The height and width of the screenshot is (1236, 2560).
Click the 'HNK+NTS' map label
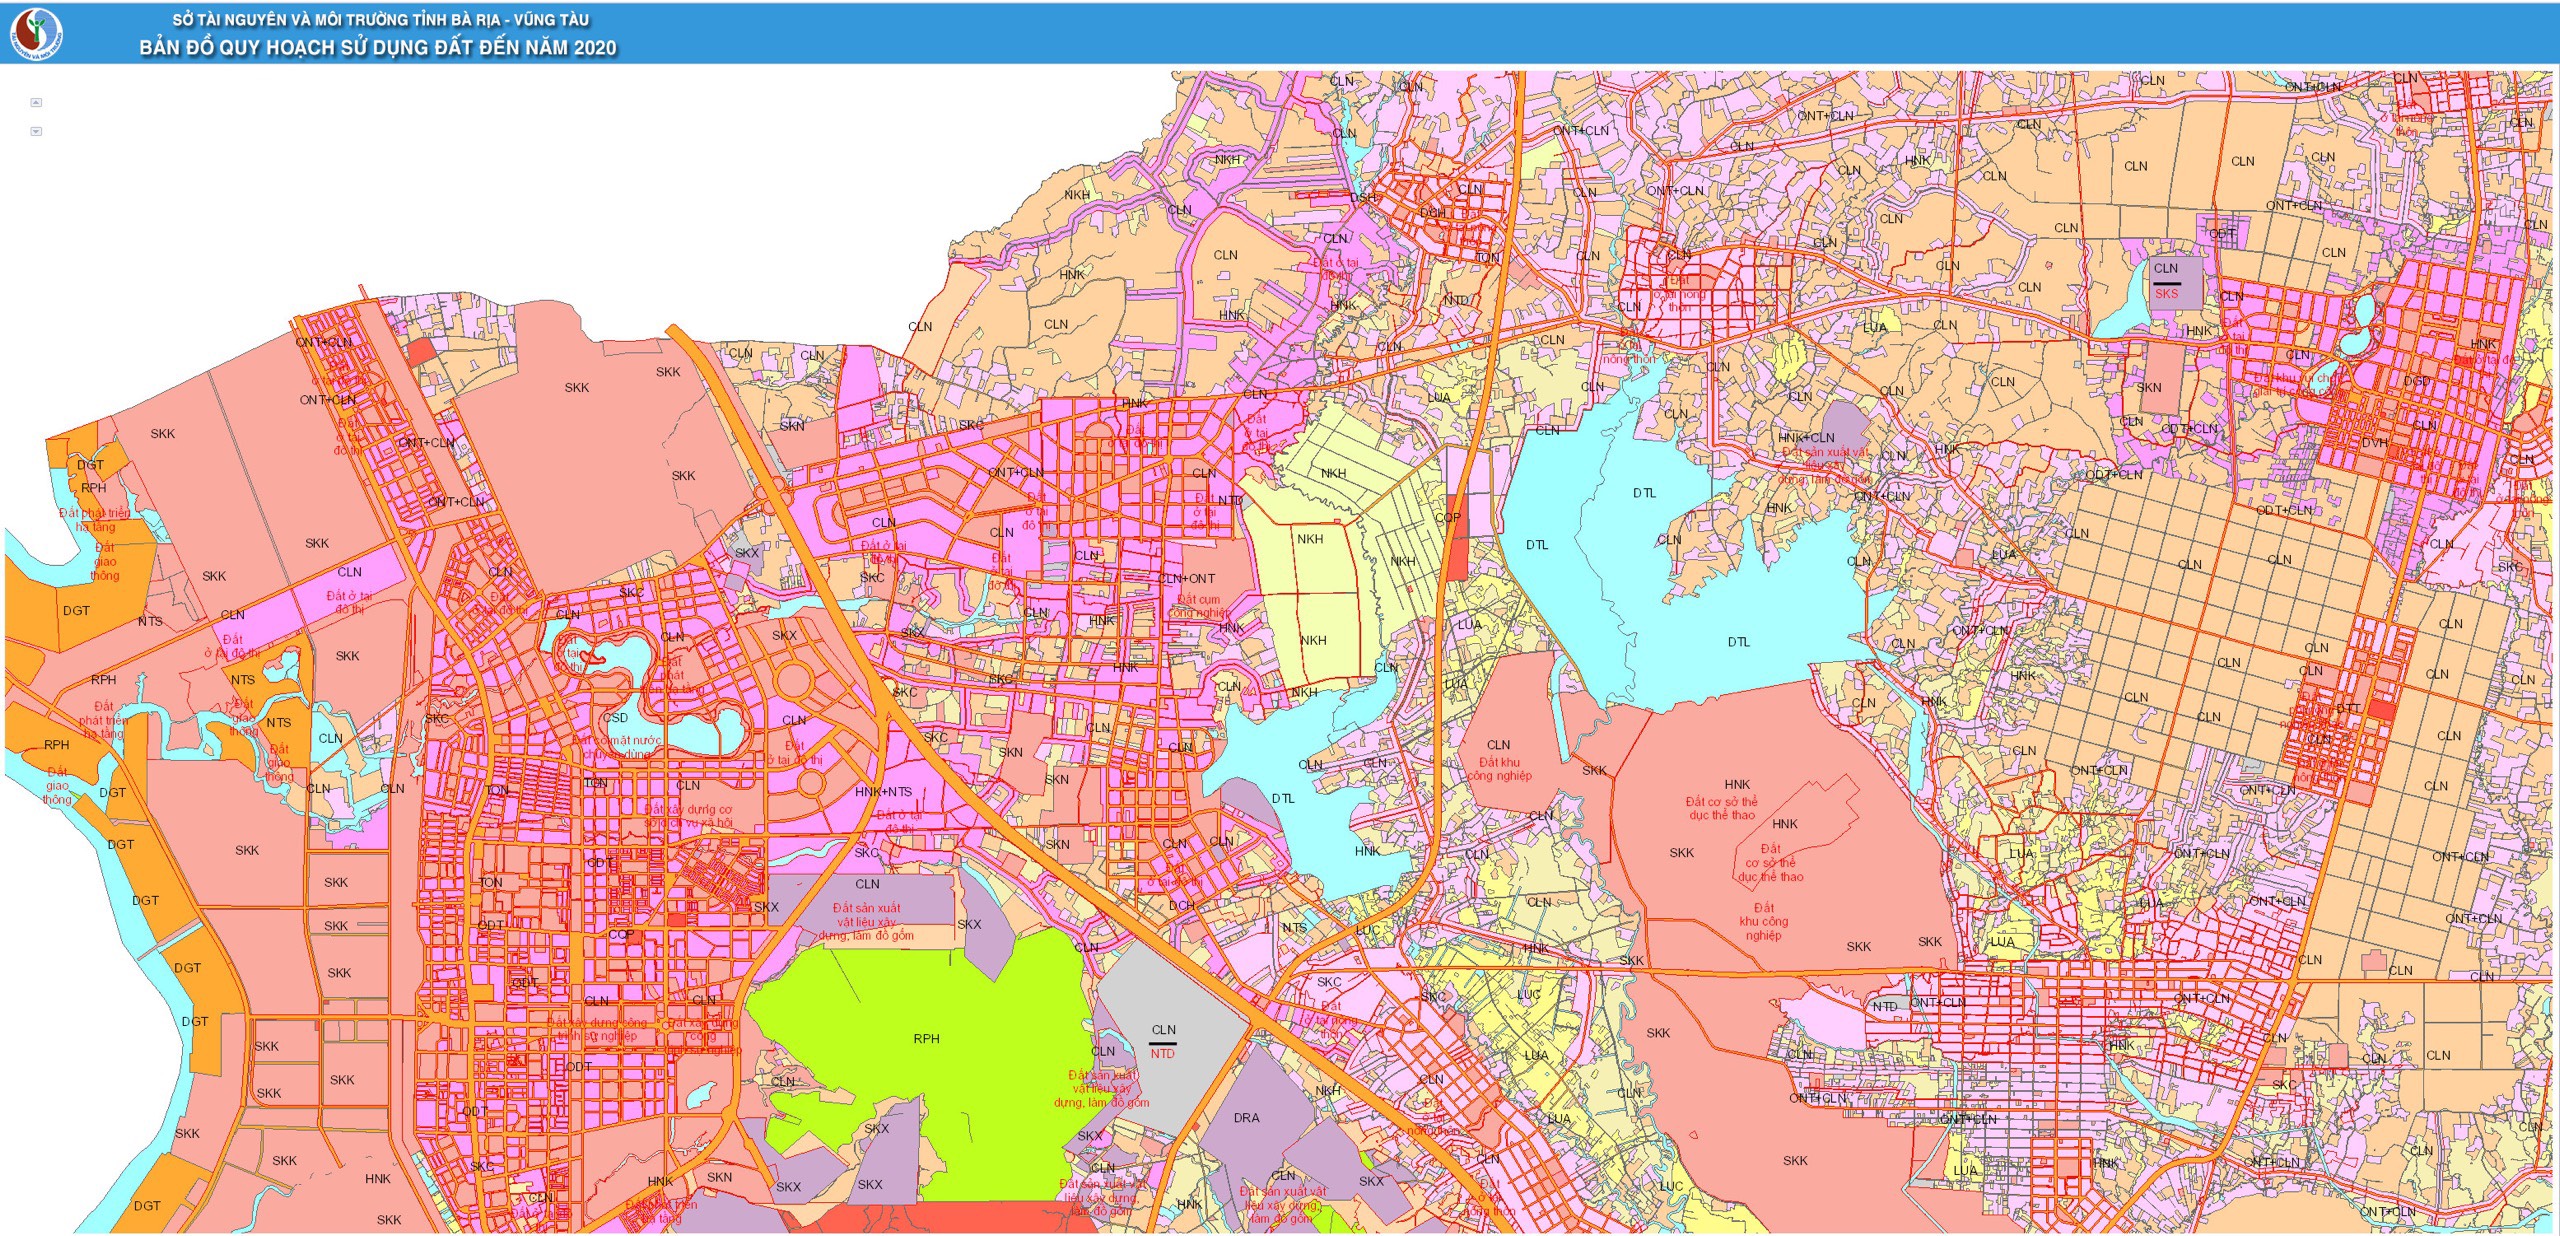[883, 792]
